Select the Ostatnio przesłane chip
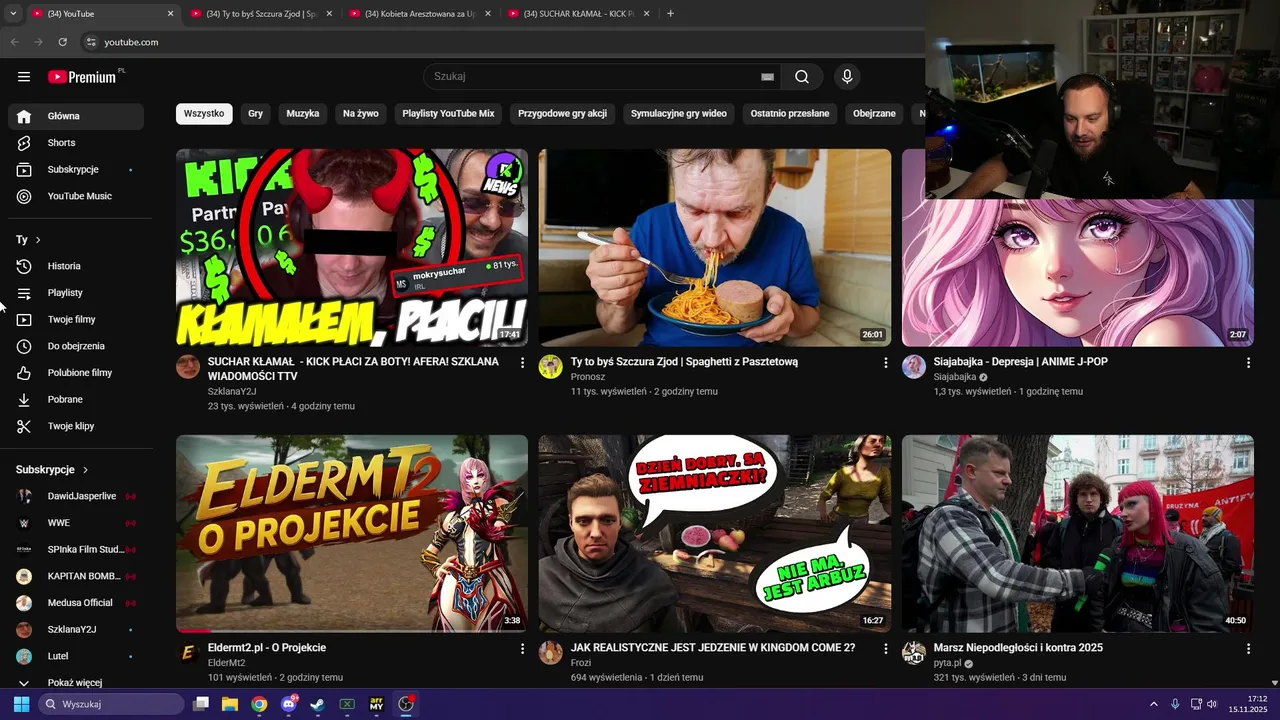Viewport: 1280px width, 720px height. point(790,114)
